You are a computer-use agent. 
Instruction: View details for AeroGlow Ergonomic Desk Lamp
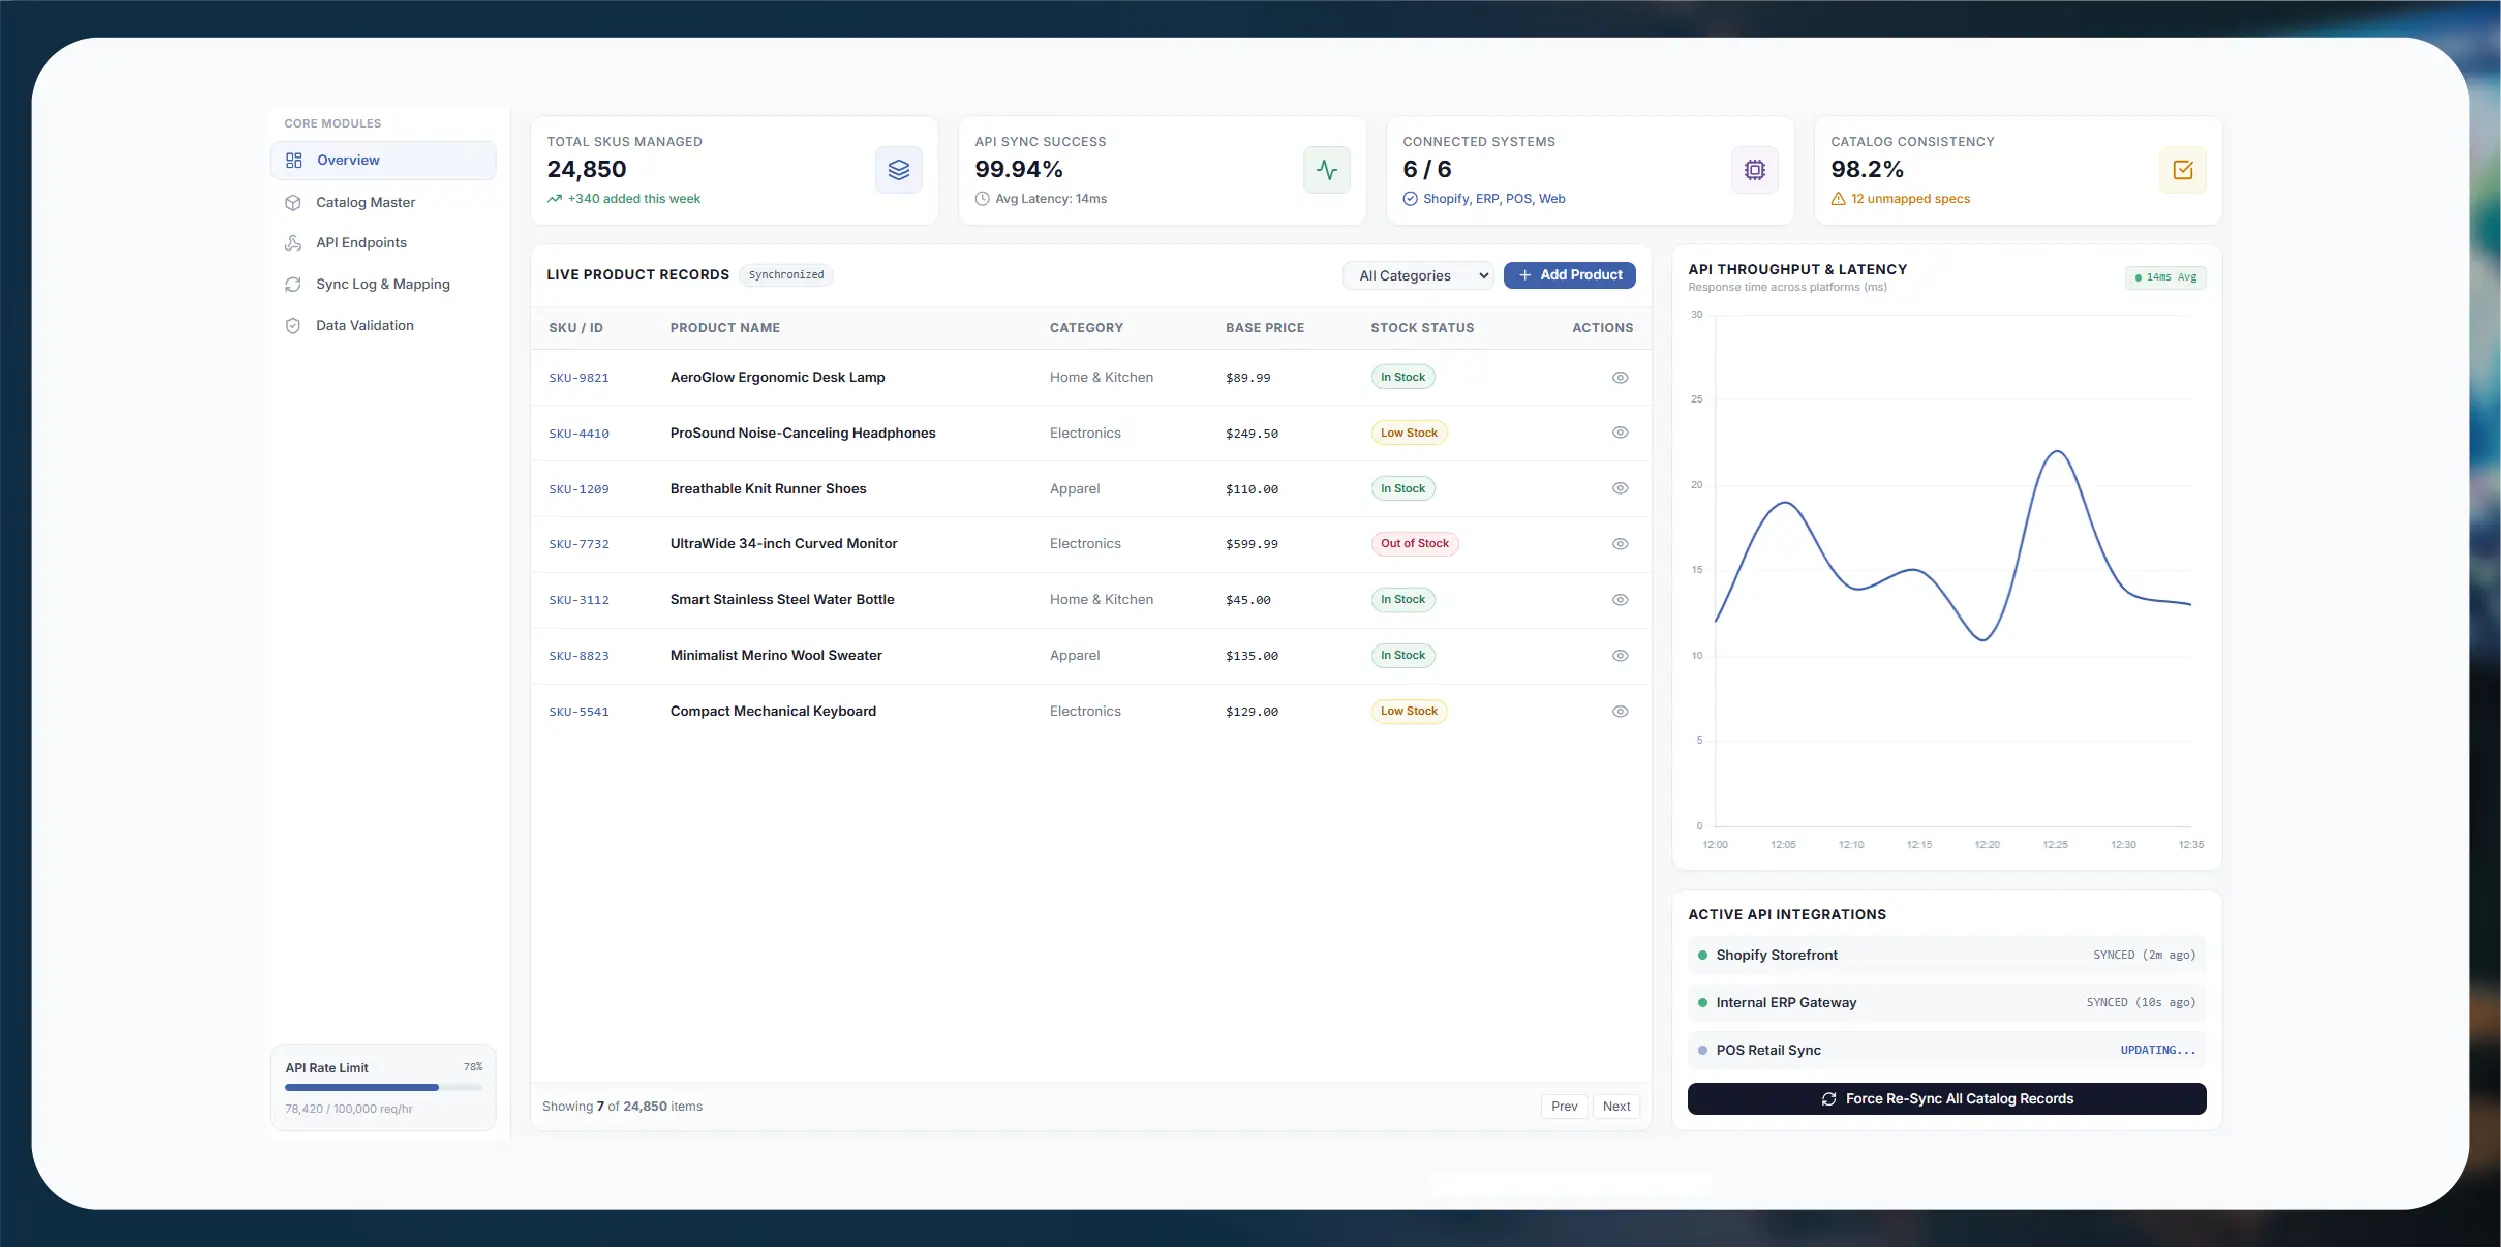[1621, 378]
